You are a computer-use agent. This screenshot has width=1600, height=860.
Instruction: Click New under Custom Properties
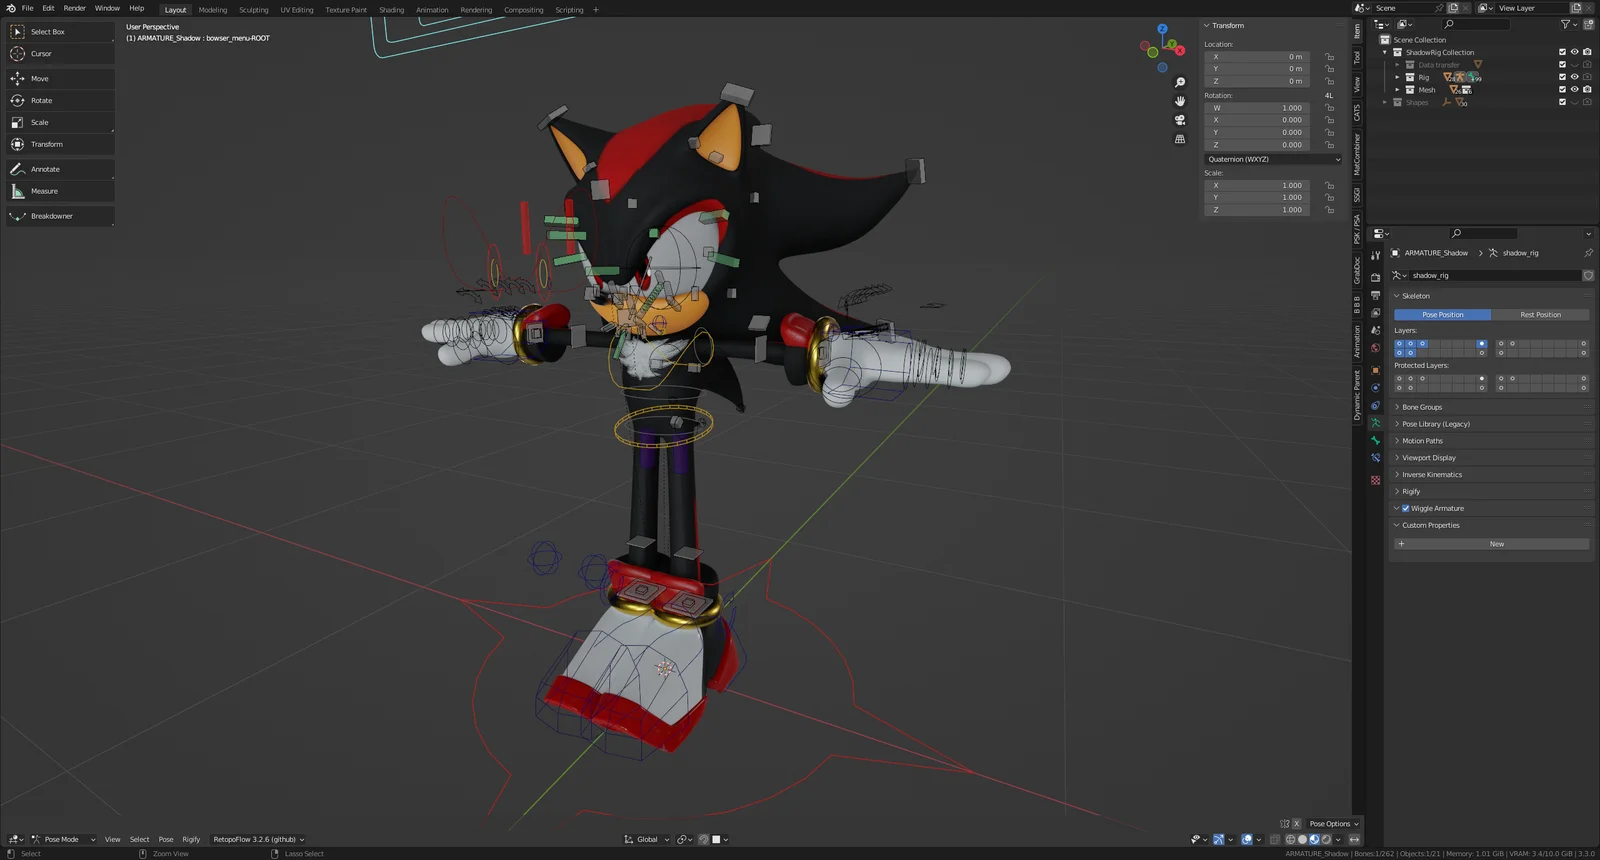pos(1492,544)
